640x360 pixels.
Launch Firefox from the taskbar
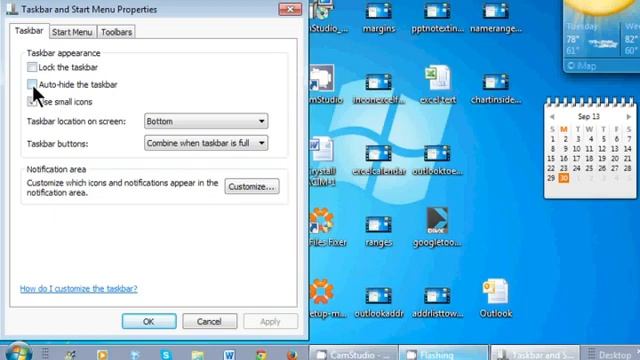pos(292,354)
